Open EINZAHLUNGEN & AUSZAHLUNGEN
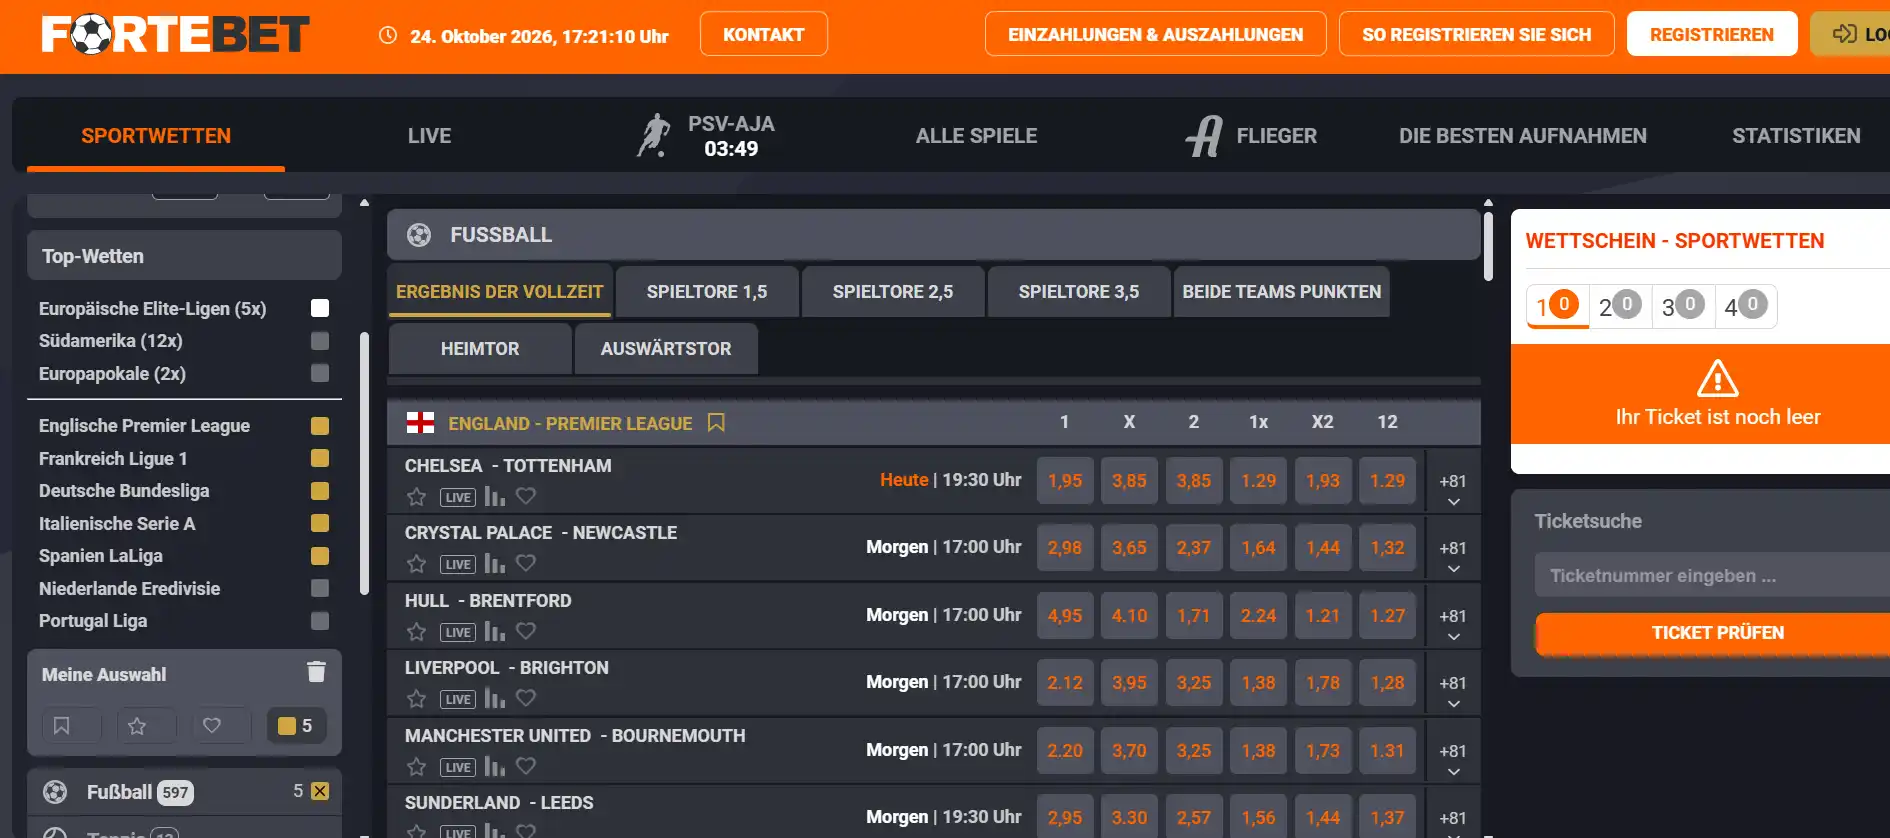 pyautogui.click(x=1156, y=34)
